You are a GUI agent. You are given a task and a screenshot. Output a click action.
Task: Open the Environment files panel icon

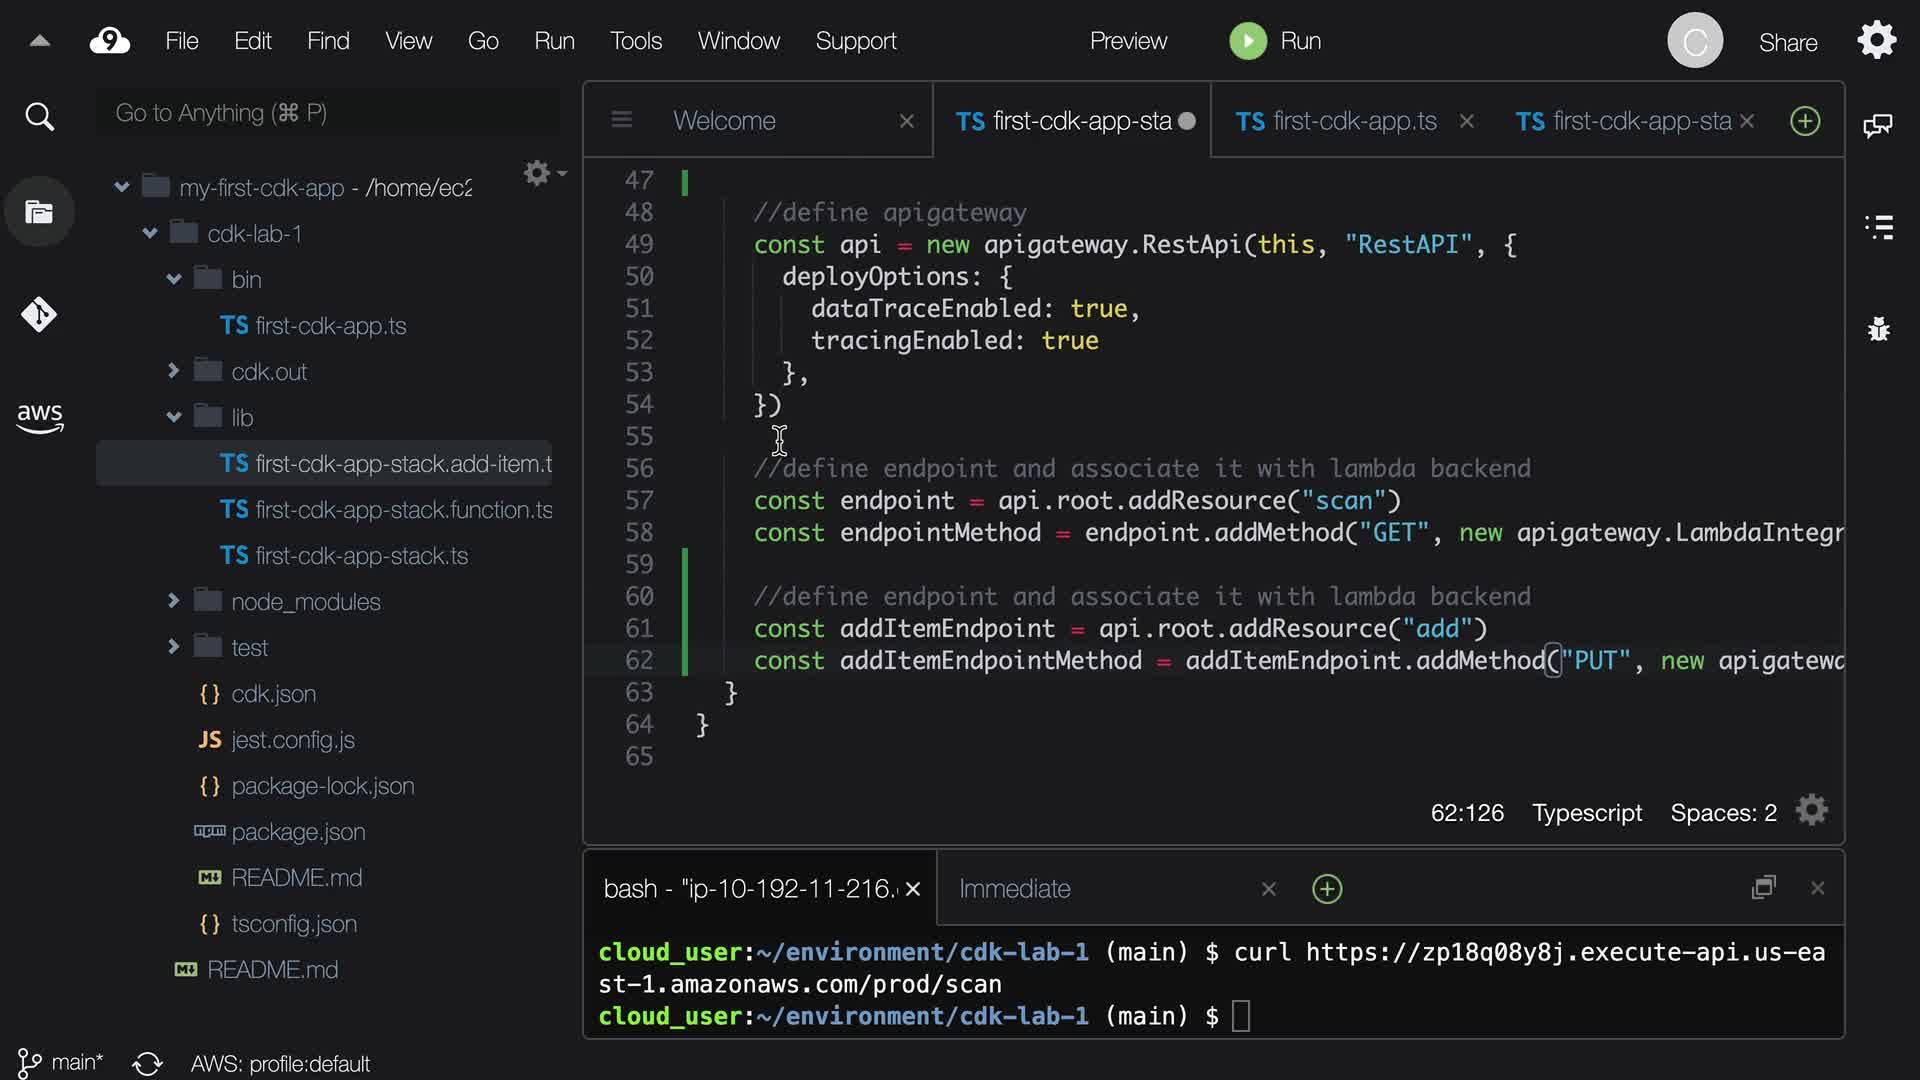tap(39, 212)
